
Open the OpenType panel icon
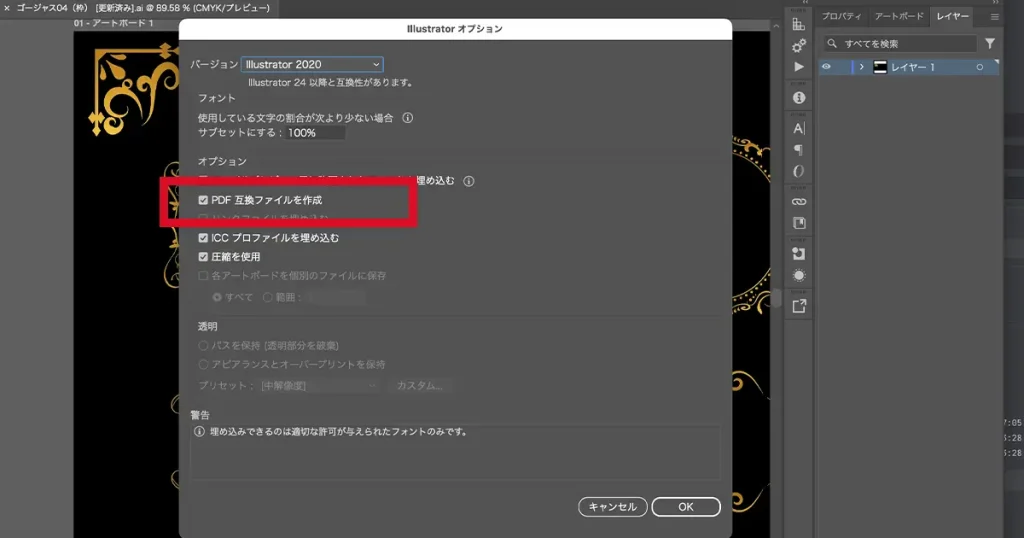click(798, 171)
